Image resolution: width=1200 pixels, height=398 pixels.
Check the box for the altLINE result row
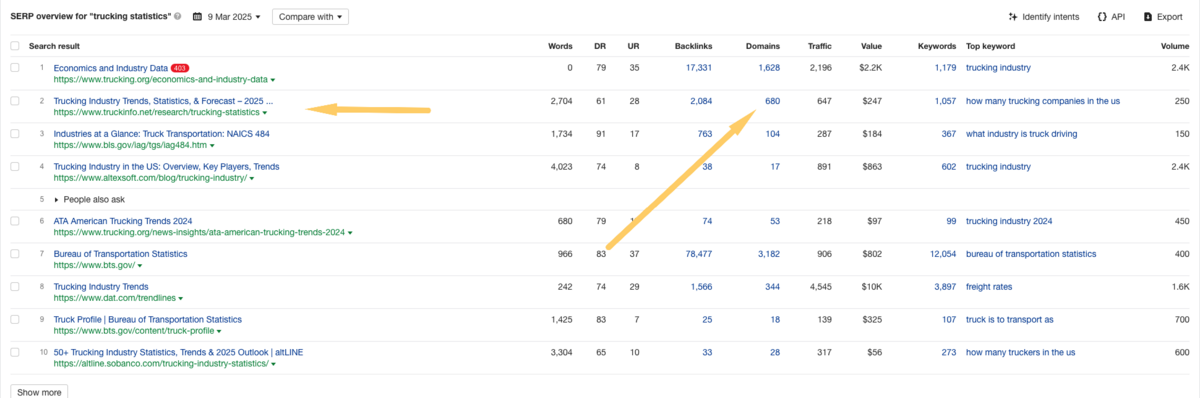click(x=14, y=353)
